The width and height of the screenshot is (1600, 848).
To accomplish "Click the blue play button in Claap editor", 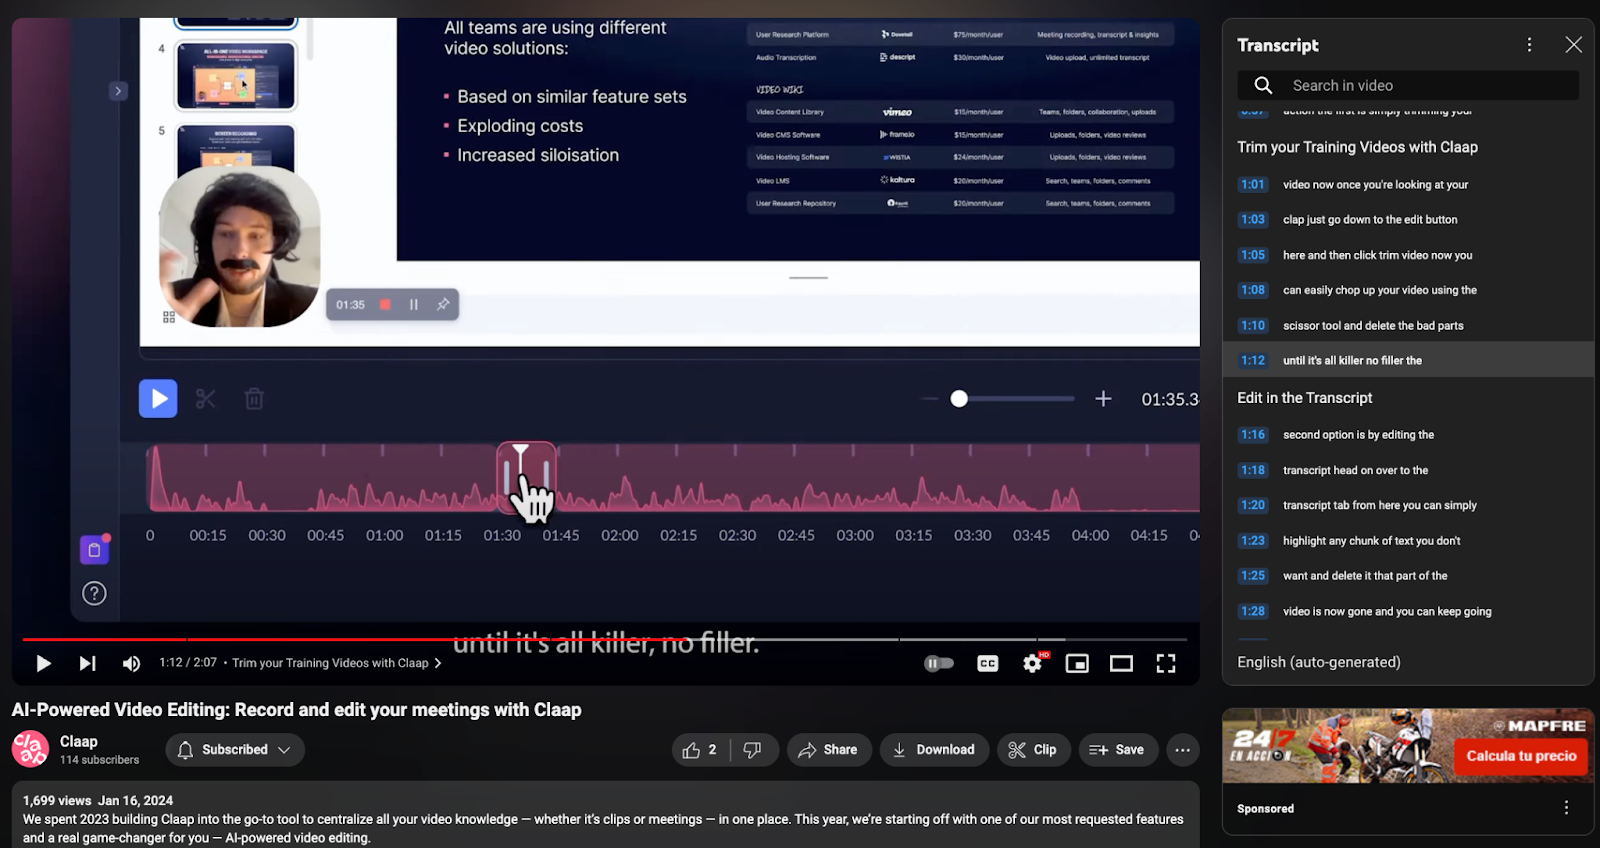I will click(158, 399).
